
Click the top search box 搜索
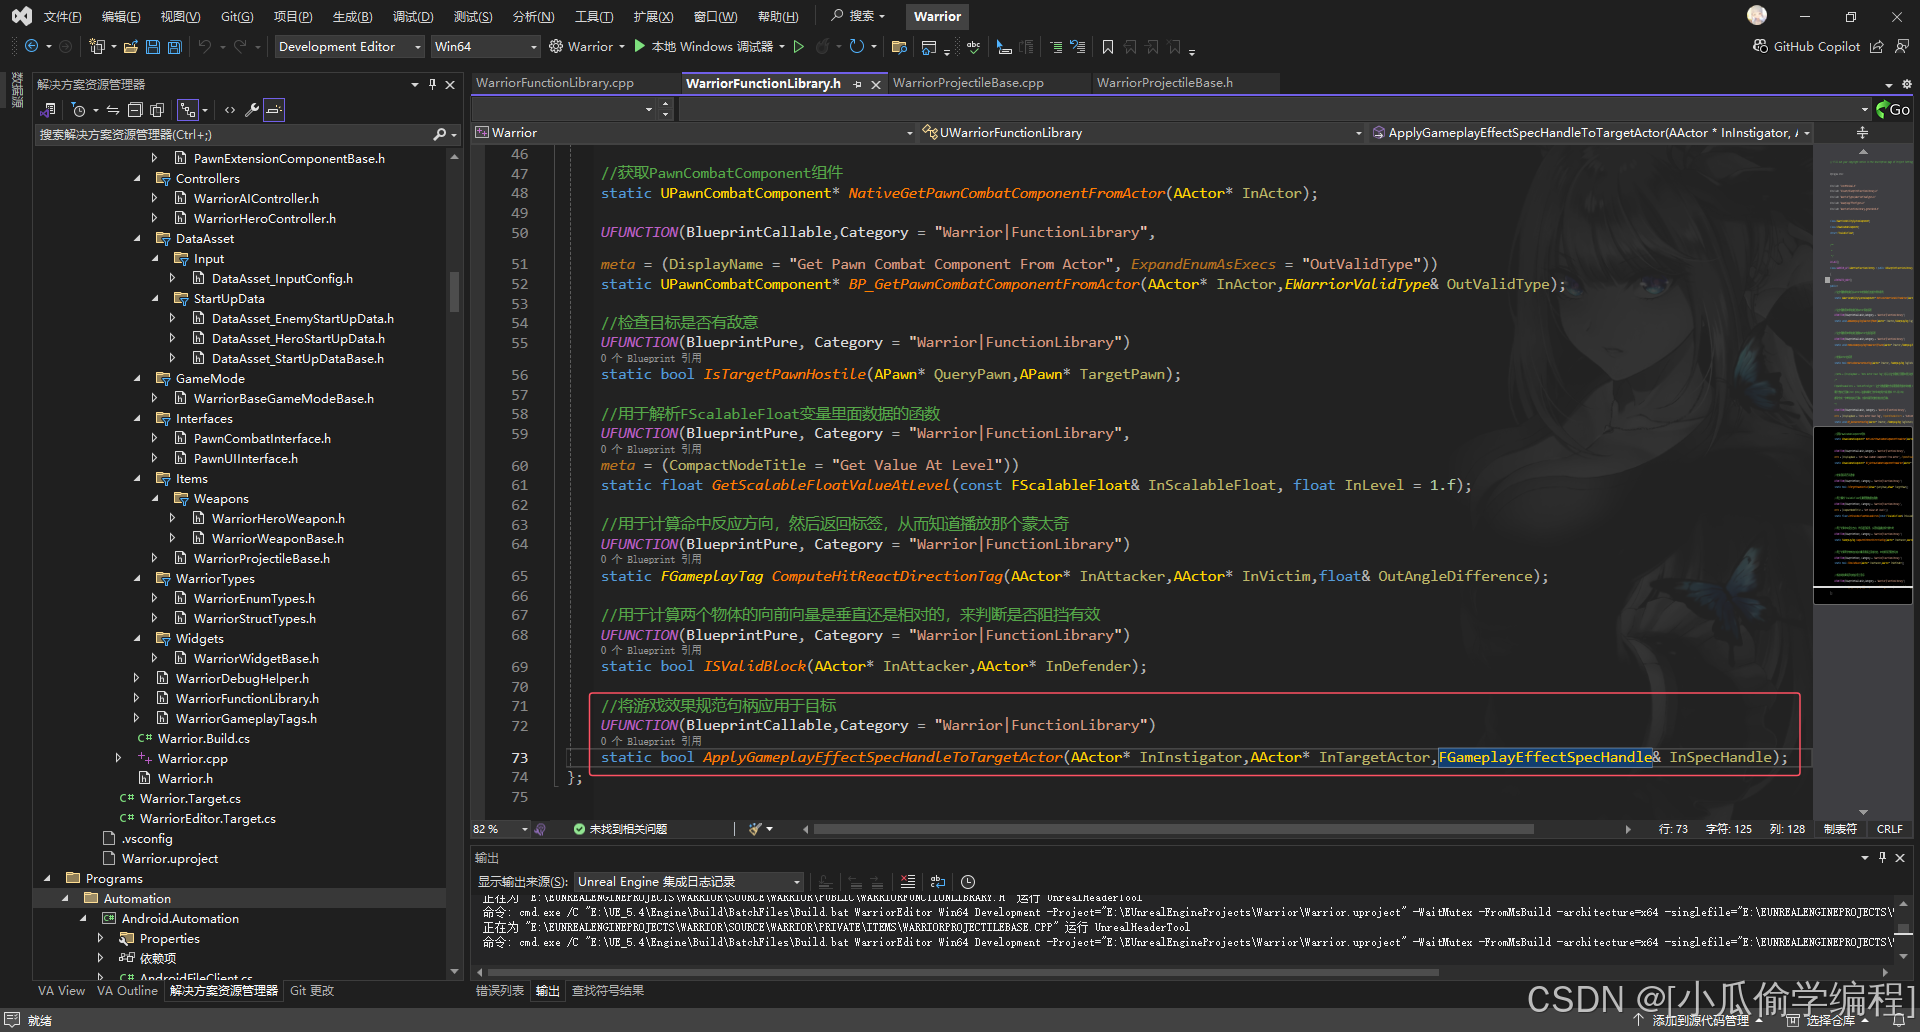coord(859,16)
